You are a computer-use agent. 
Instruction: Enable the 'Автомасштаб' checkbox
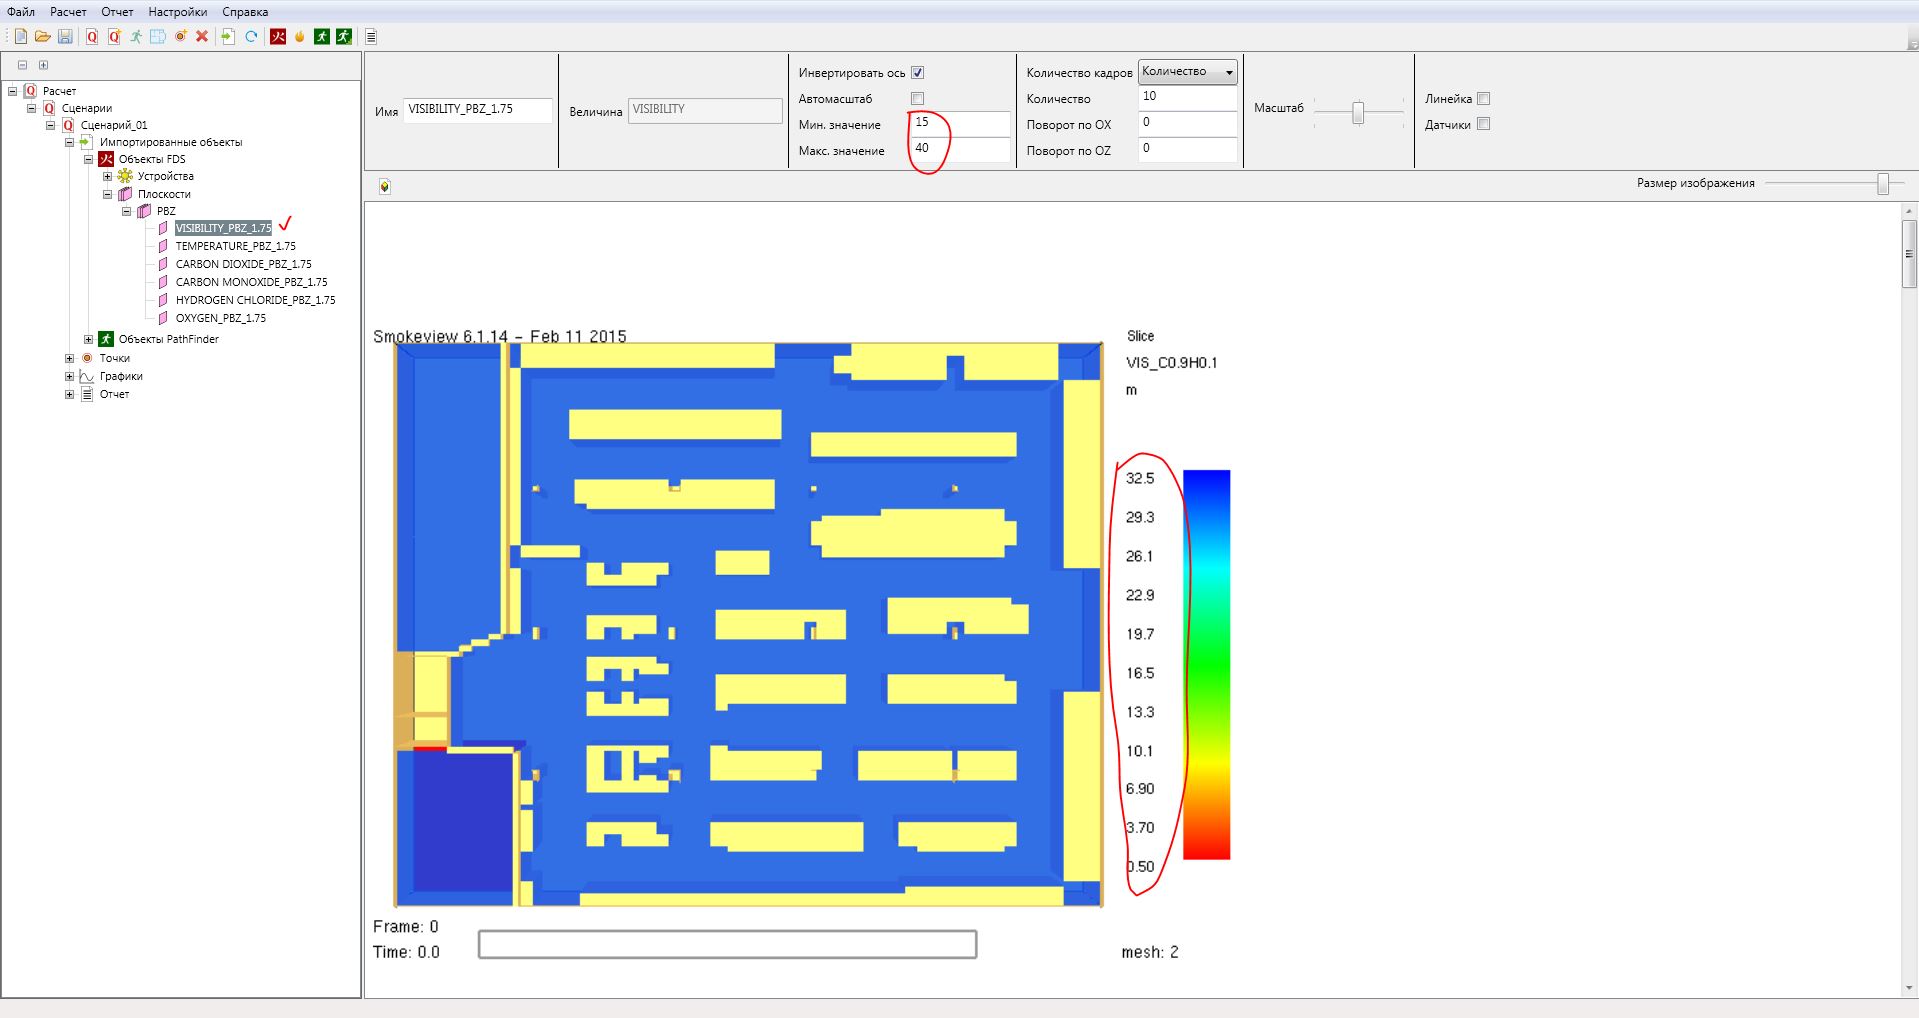pyautogui.click(x=917, y=99)
